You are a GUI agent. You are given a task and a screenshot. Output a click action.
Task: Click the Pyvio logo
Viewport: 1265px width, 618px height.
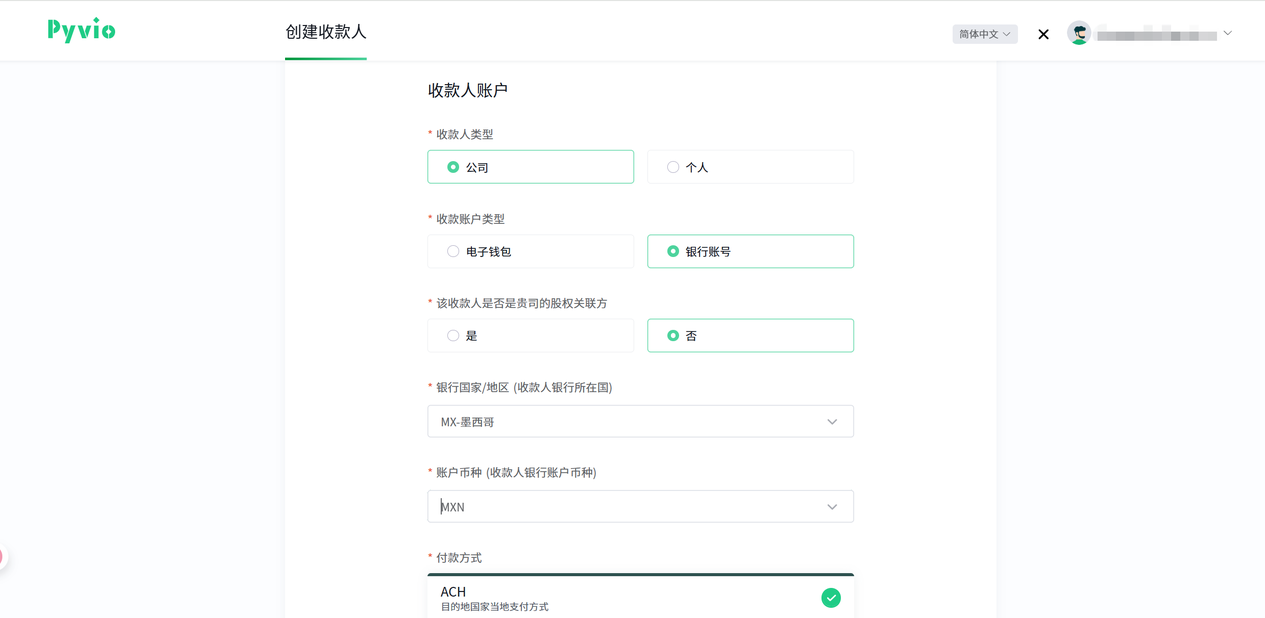point(81,31)
